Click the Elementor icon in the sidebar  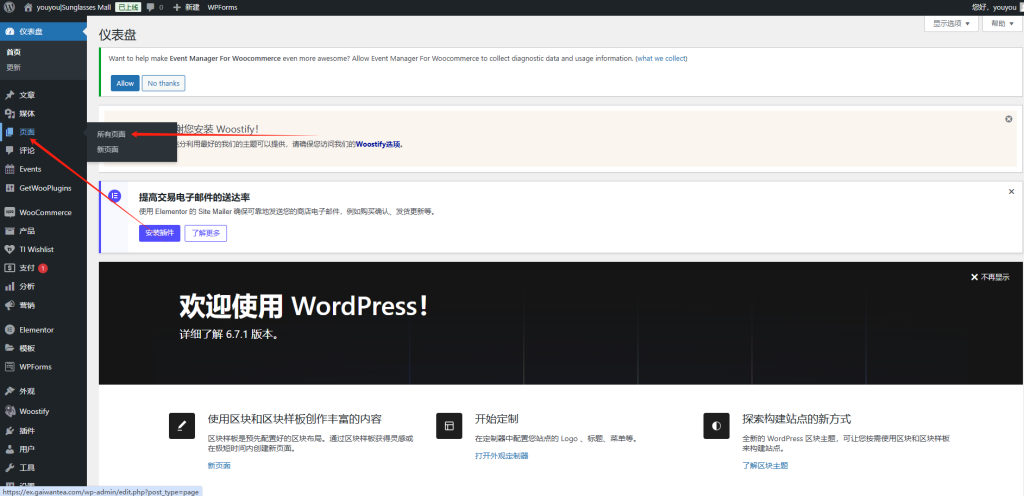(x=9, y=330)
